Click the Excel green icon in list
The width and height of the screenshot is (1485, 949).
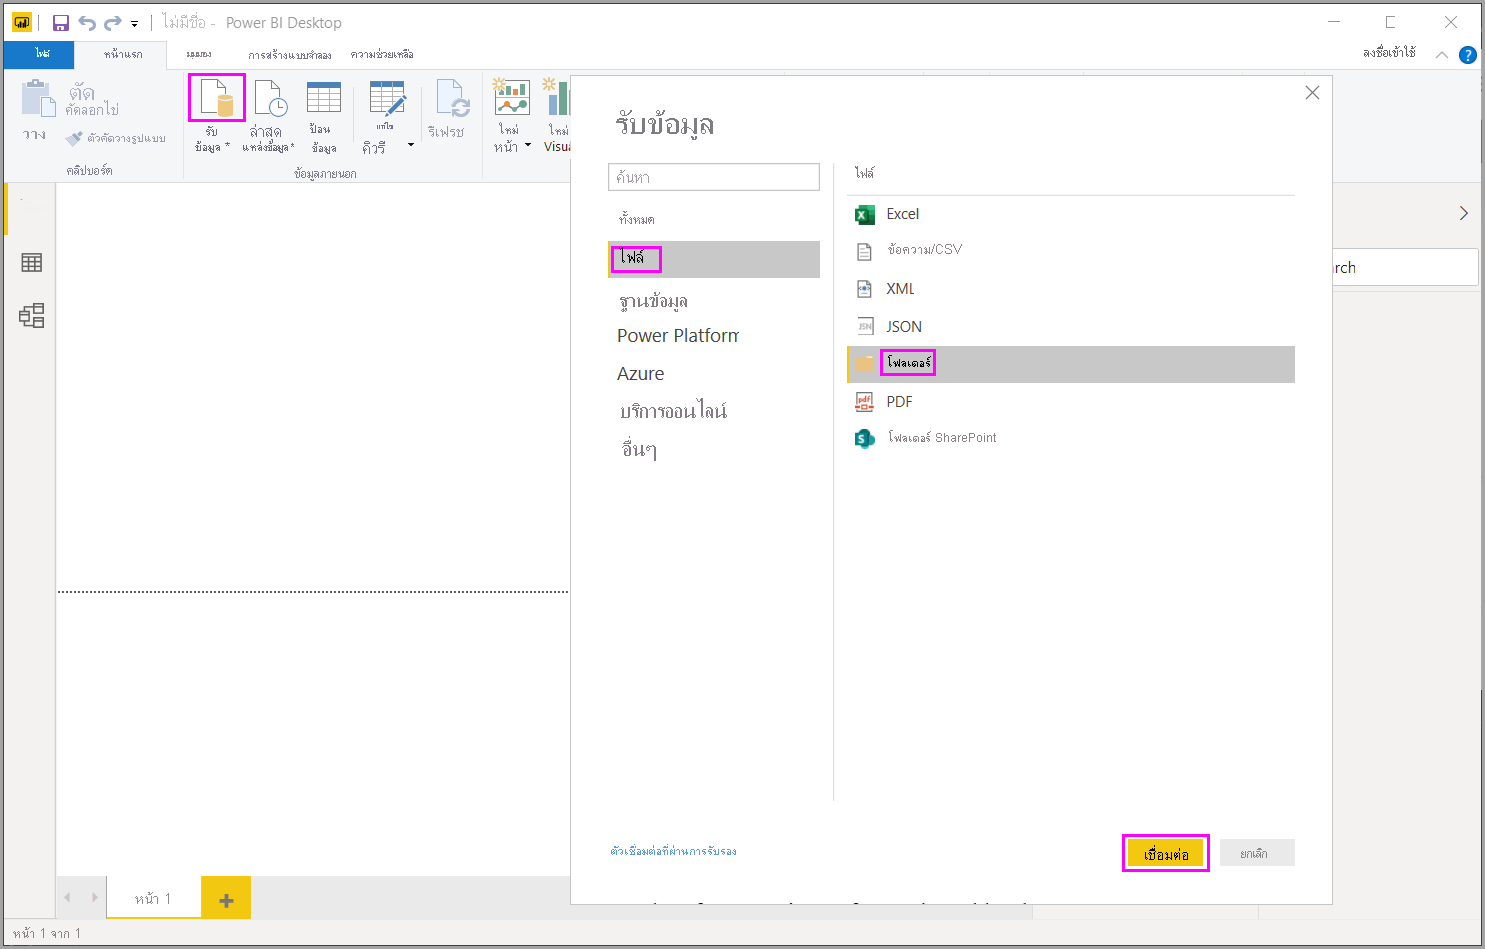pos(865,214)
